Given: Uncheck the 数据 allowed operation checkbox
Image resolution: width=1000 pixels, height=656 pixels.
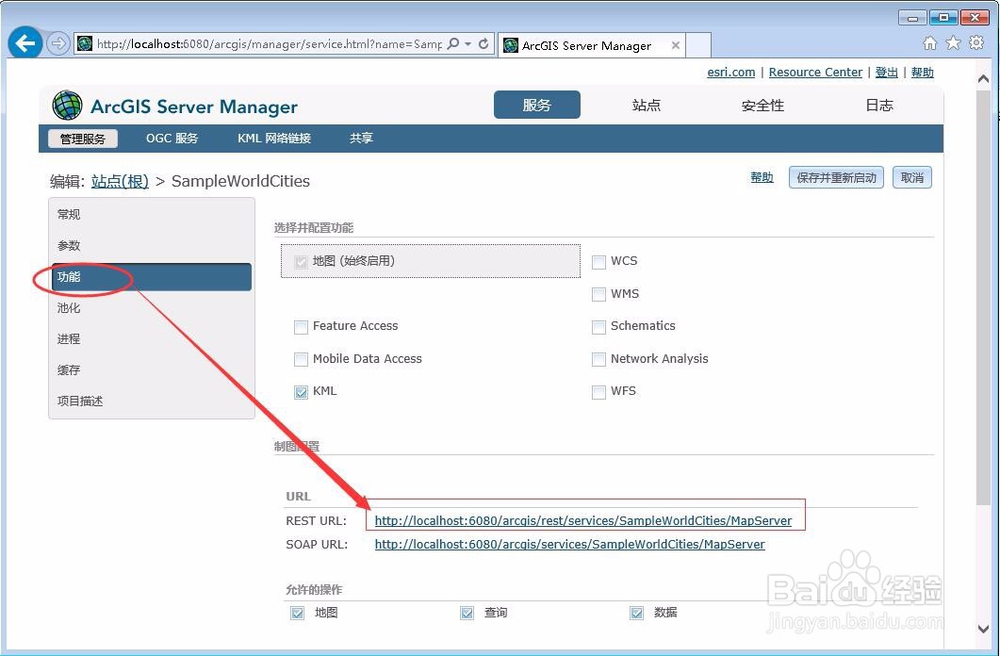Looking at the screenshot, I should 636,613.
